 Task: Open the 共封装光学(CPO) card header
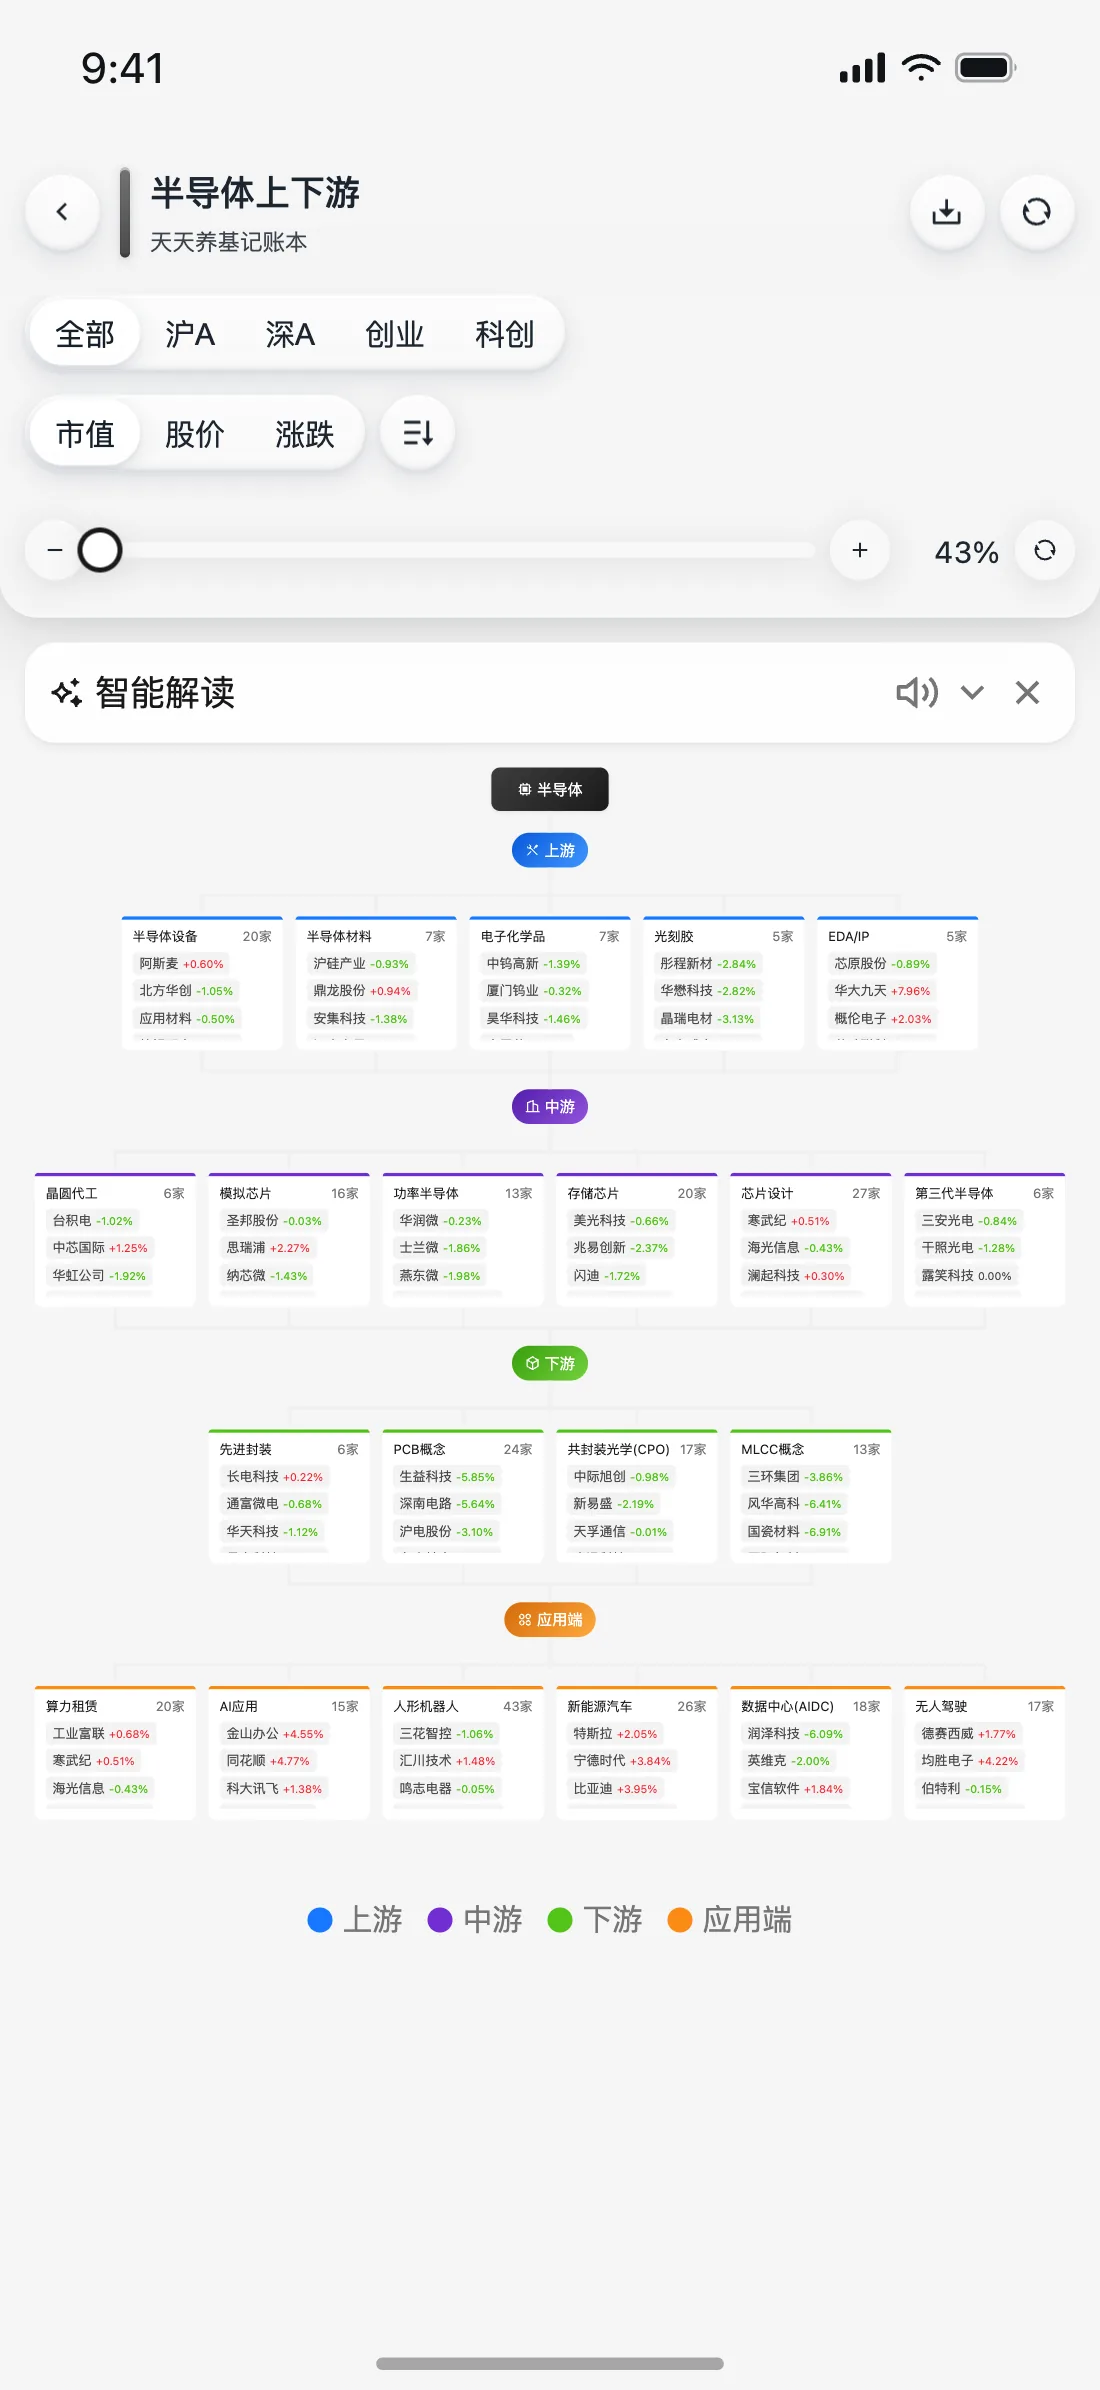[x=637, y=1449]
